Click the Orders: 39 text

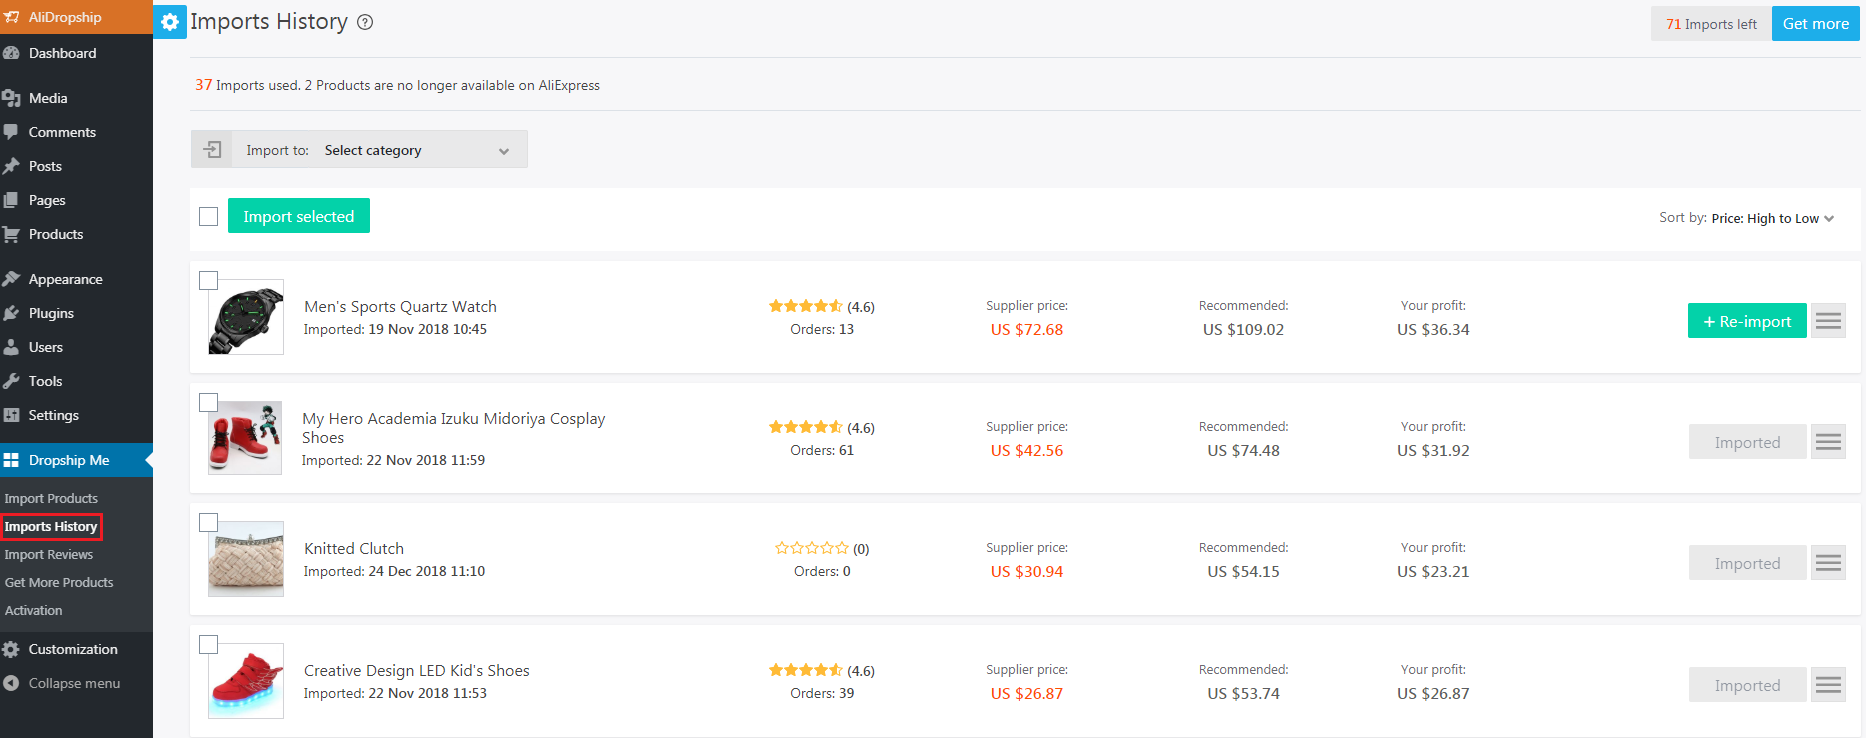tap(822, 693)
